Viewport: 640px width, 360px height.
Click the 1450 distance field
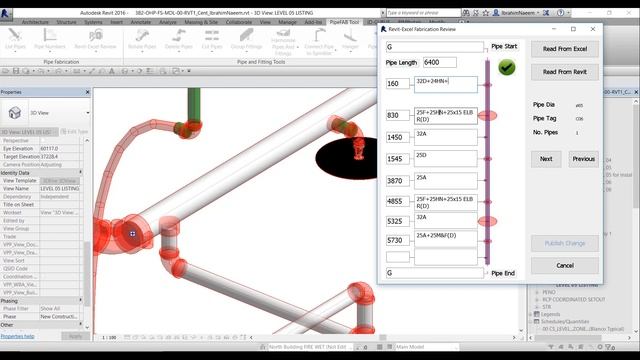[398, 138]
